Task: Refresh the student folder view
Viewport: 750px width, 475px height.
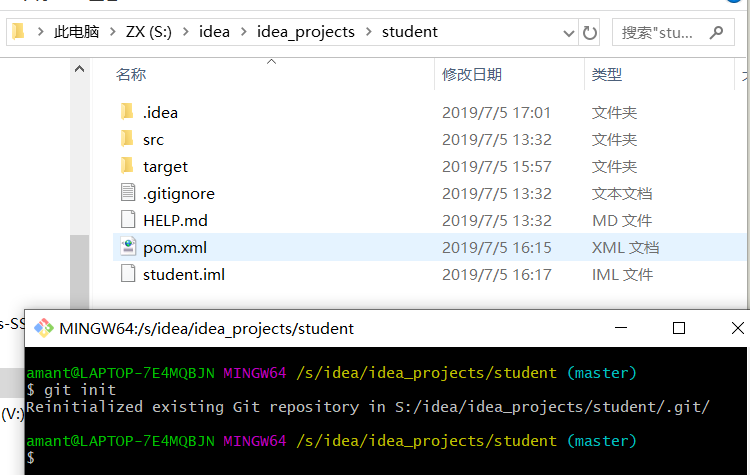Action: point(590,32)
